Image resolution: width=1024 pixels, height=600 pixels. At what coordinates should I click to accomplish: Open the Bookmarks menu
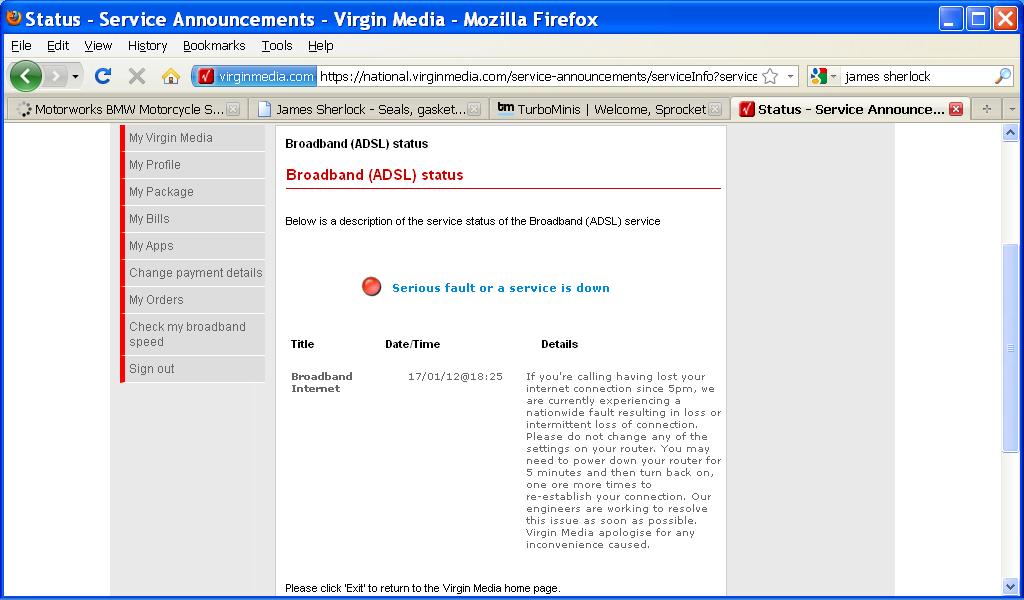214,46
